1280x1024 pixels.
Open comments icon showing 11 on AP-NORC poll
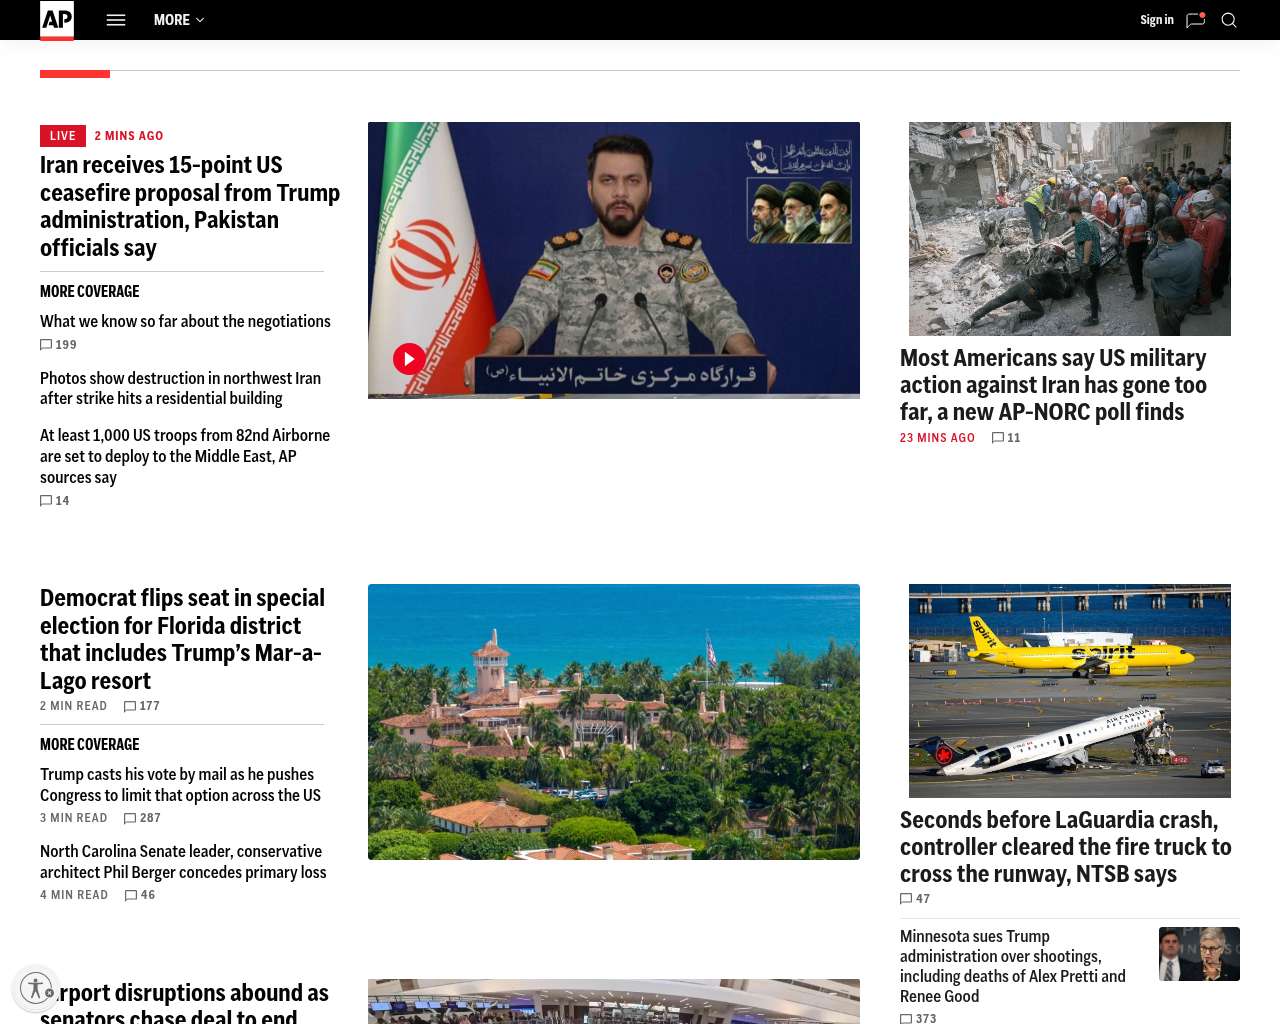[1006, 438]
